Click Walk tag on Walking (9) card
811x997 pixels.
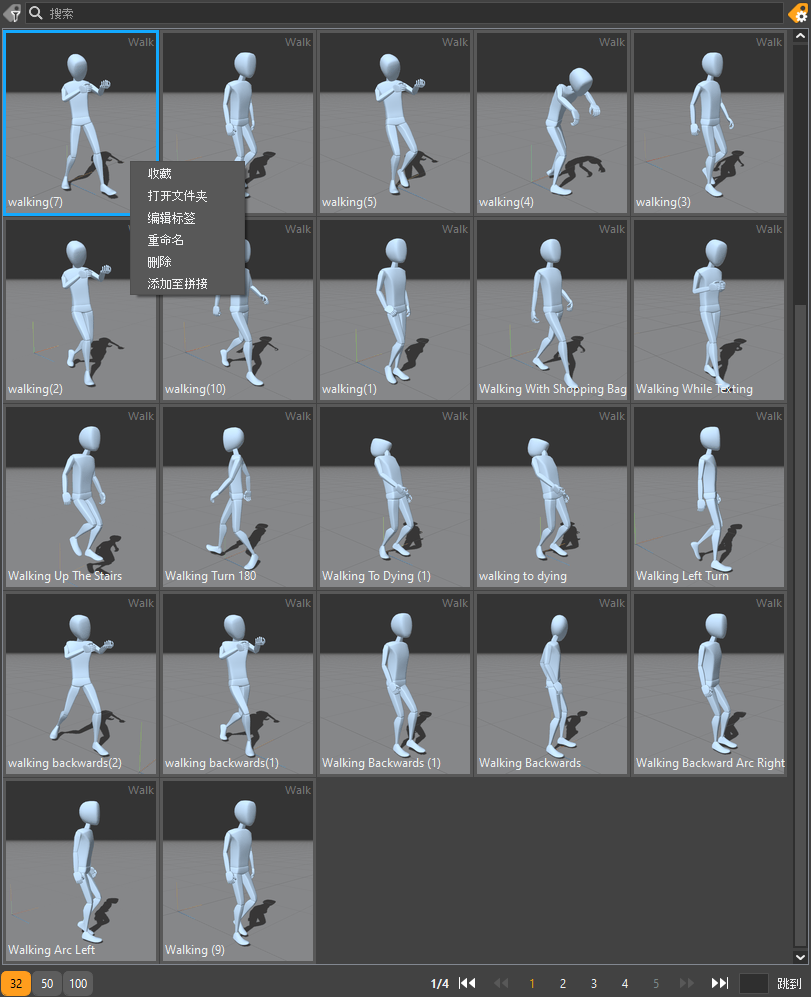tap(298, 790)
